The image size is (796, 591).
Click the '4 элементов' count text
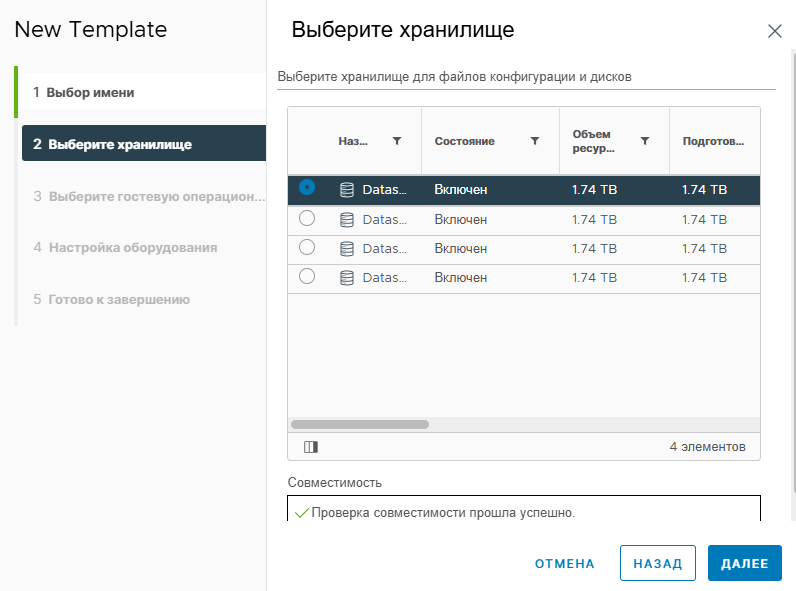click(x=707, y=447)
